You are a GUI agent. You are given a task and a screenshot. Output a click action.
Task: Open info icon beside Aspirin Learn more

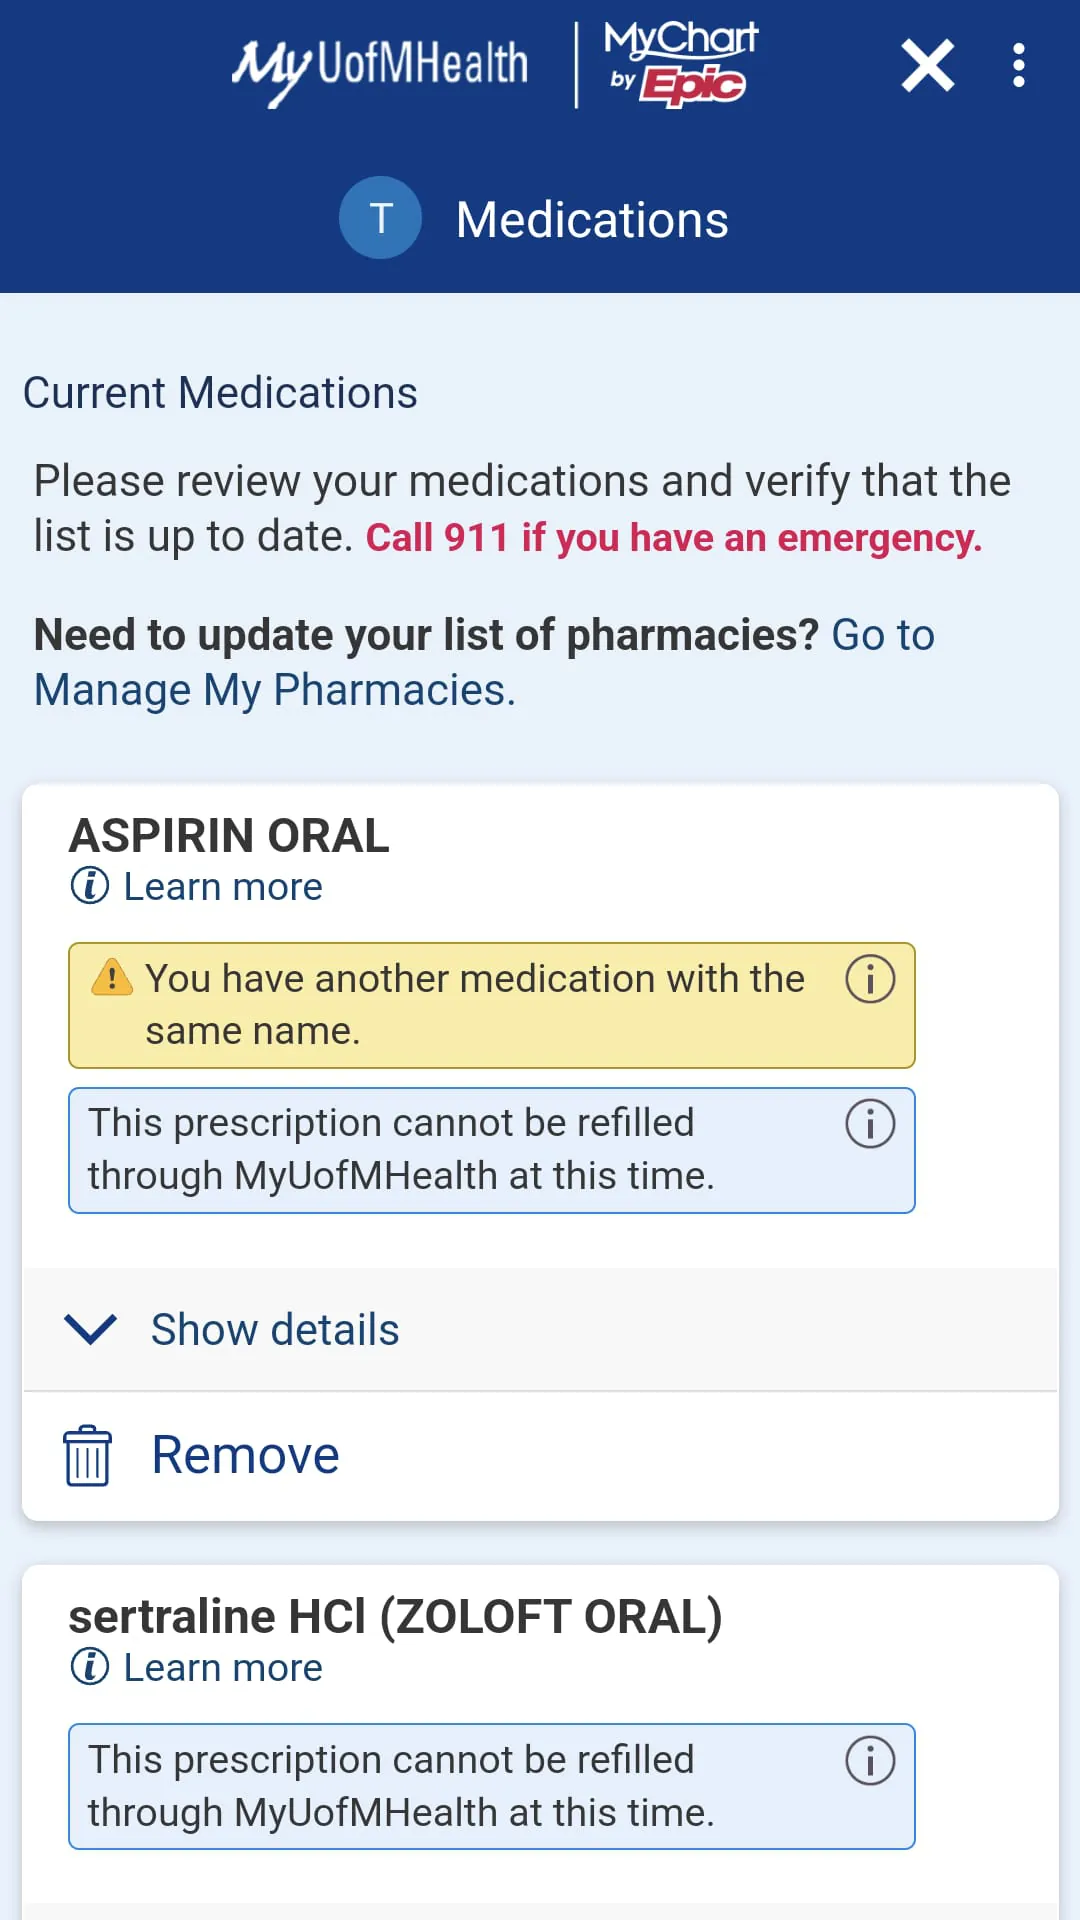(x=90, y=886)
